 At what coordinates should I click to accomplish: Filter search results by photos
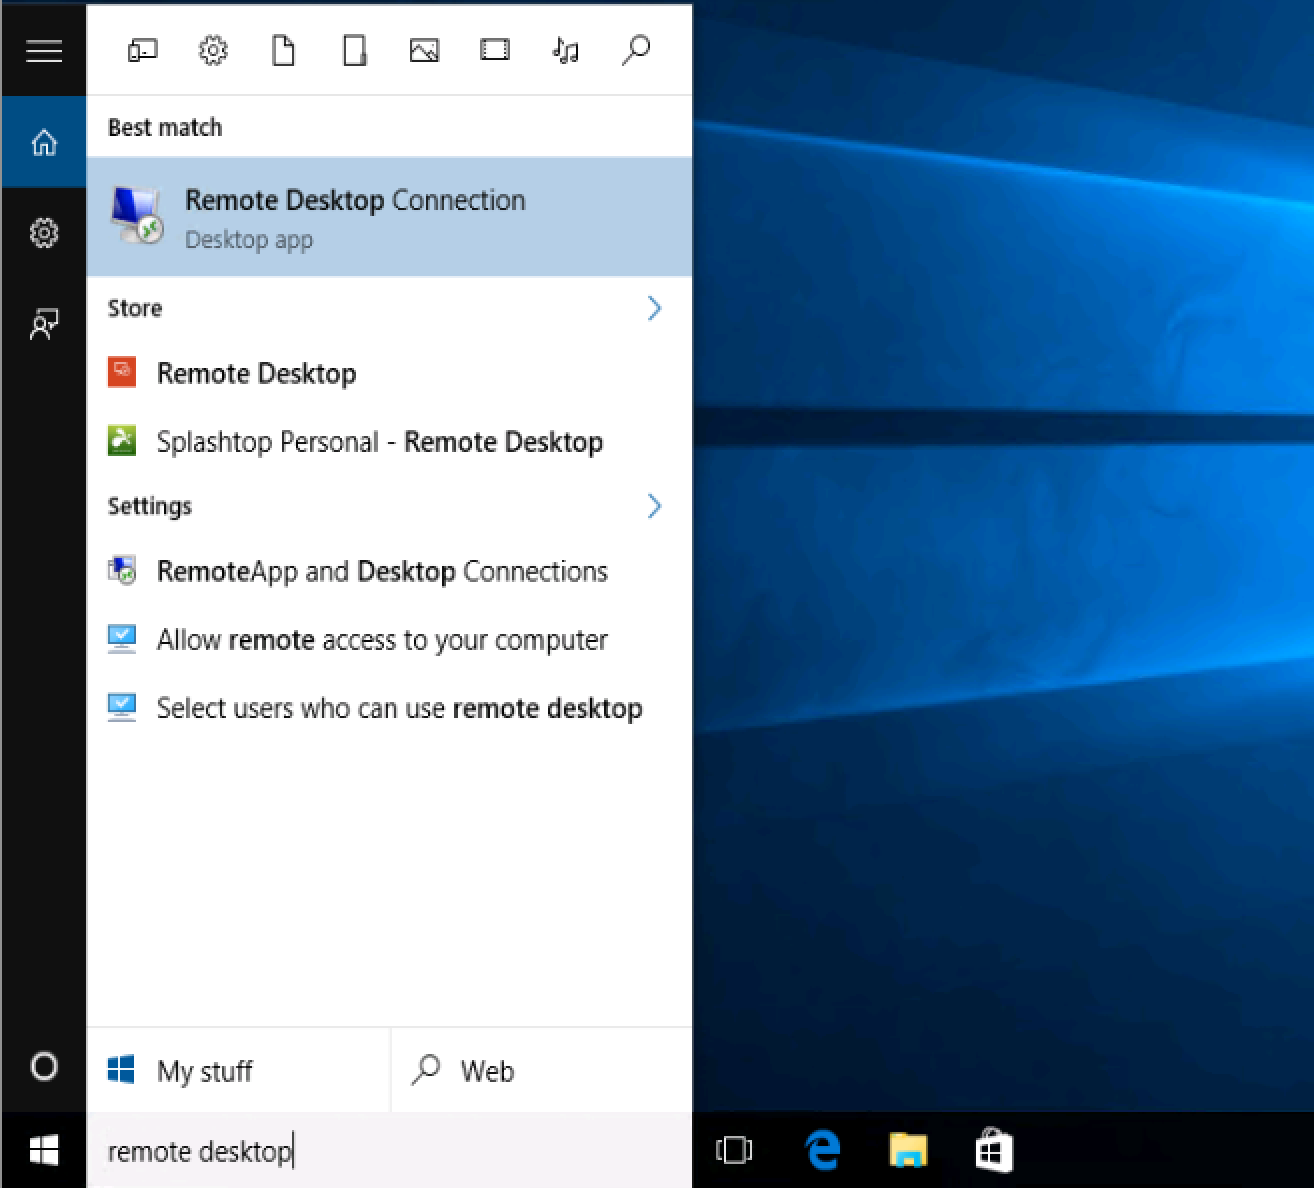coord(424,50)
